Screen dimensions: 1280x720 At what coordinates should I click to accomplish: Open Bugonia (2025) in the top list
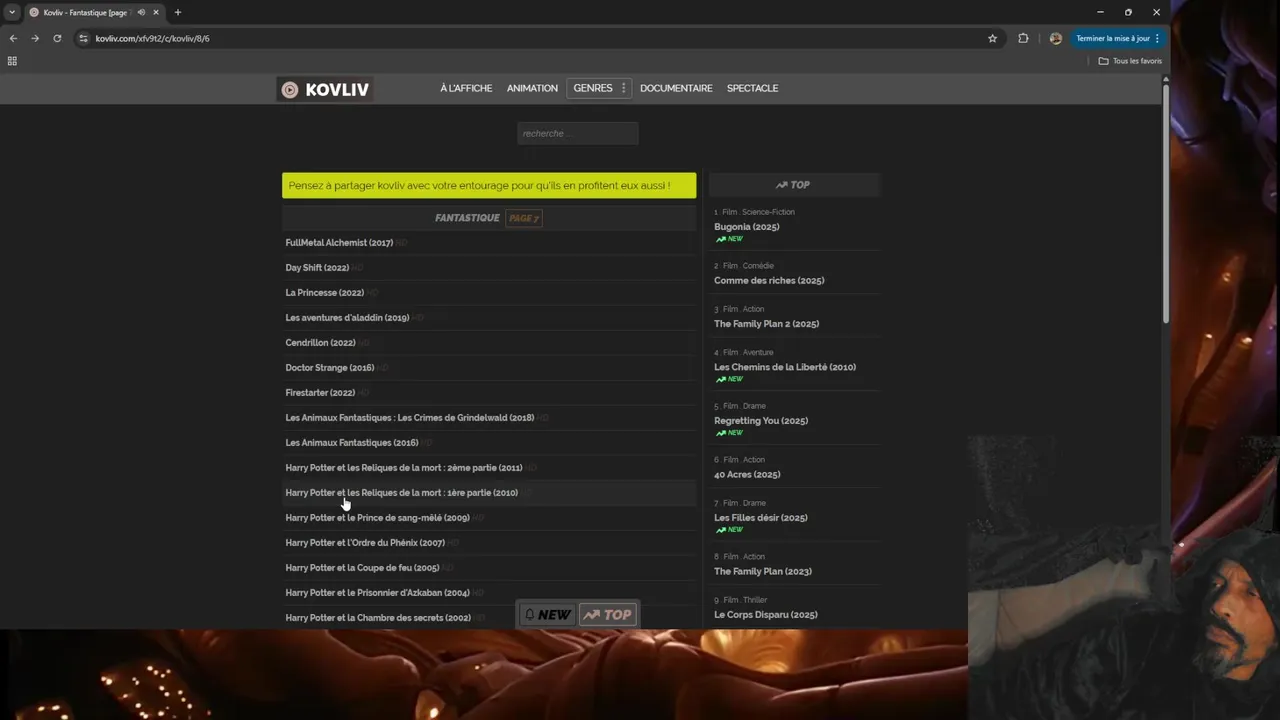click(746, 227)
